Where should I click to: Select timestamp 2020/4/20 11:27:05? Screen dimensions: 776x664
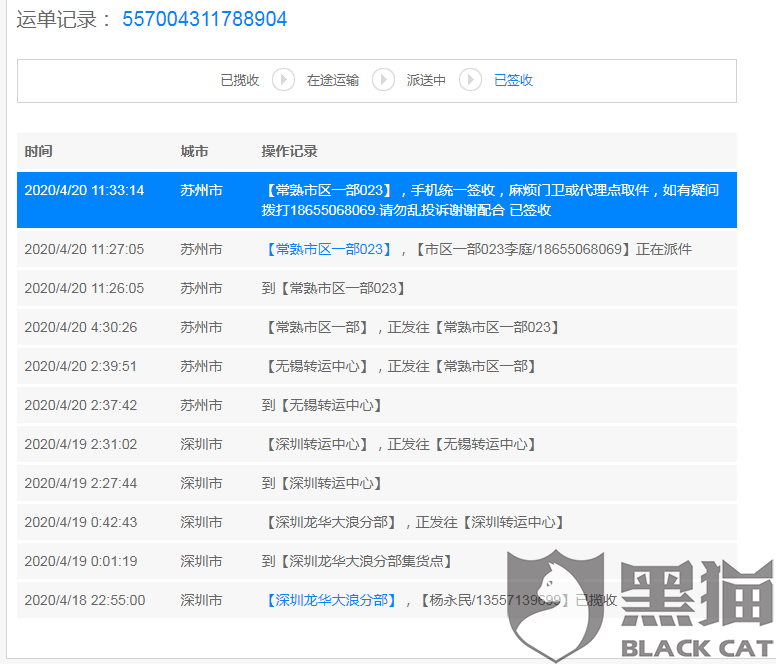(84, 249)
